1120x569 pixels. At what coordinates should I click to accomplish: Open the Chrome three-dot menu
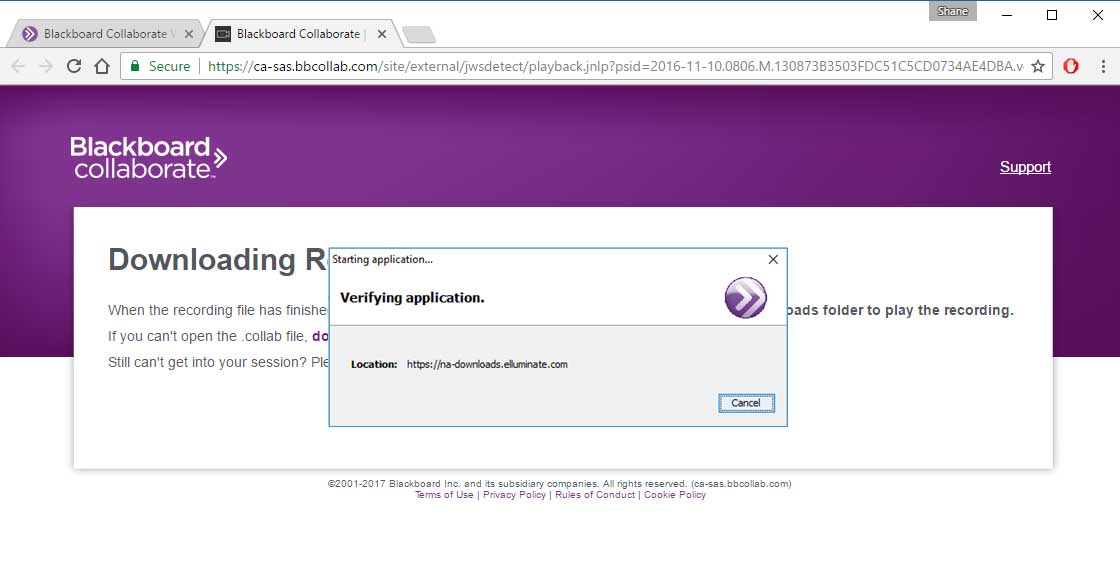click(1104, 66)
